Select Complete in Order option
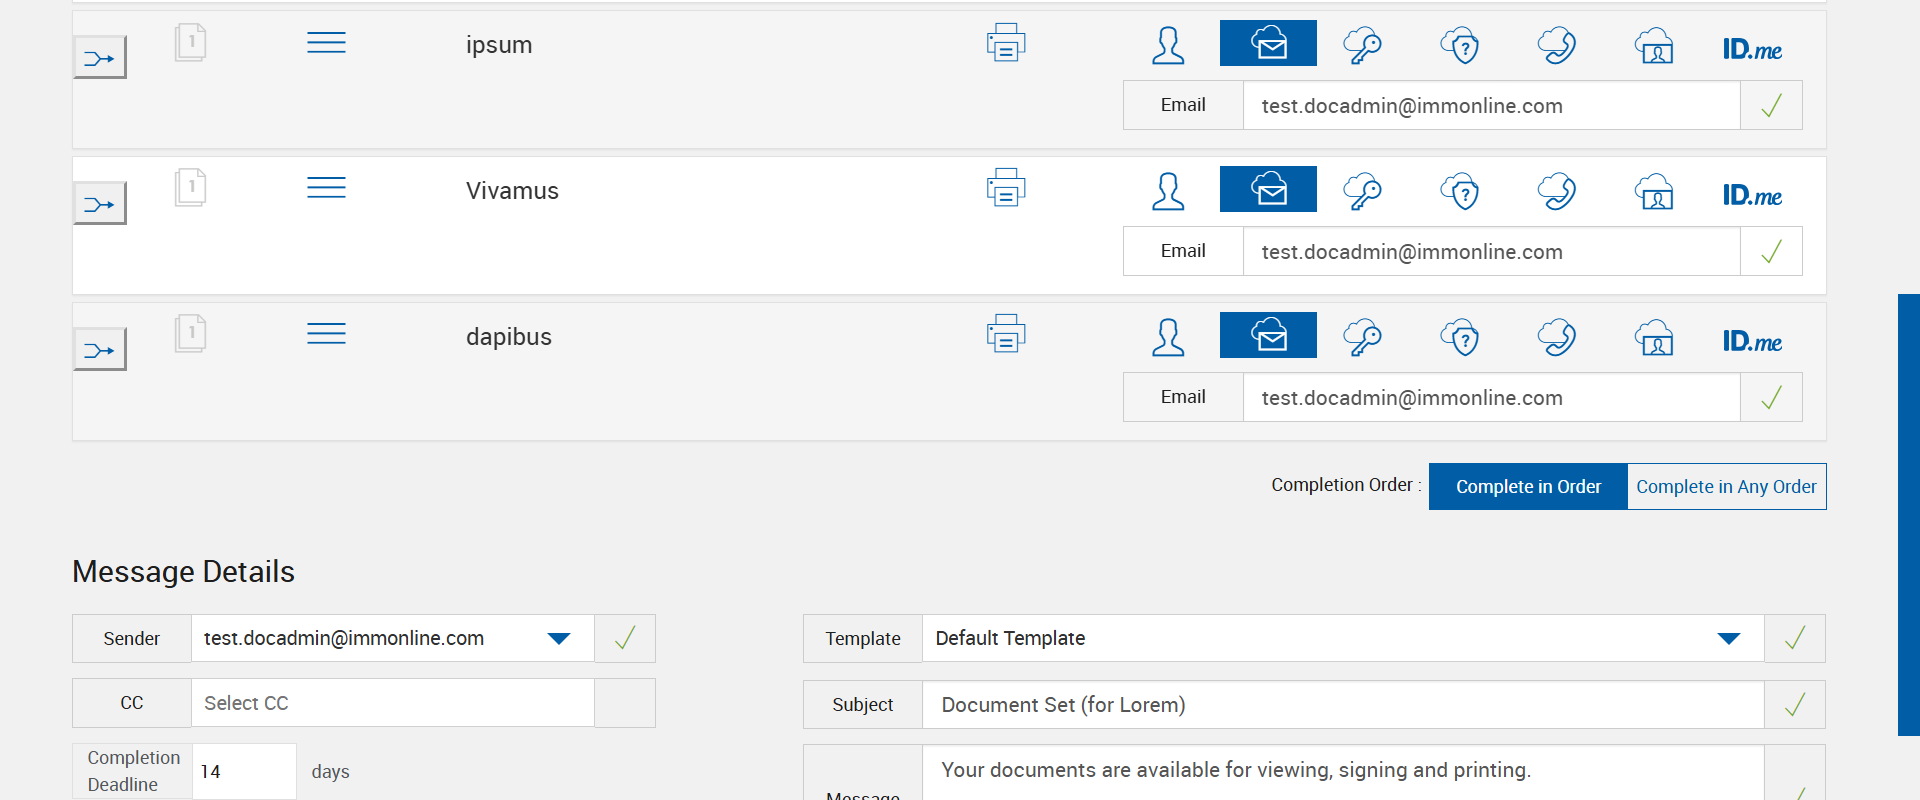The width and height of the screenshot is (1920, 800). point(1528,487)
